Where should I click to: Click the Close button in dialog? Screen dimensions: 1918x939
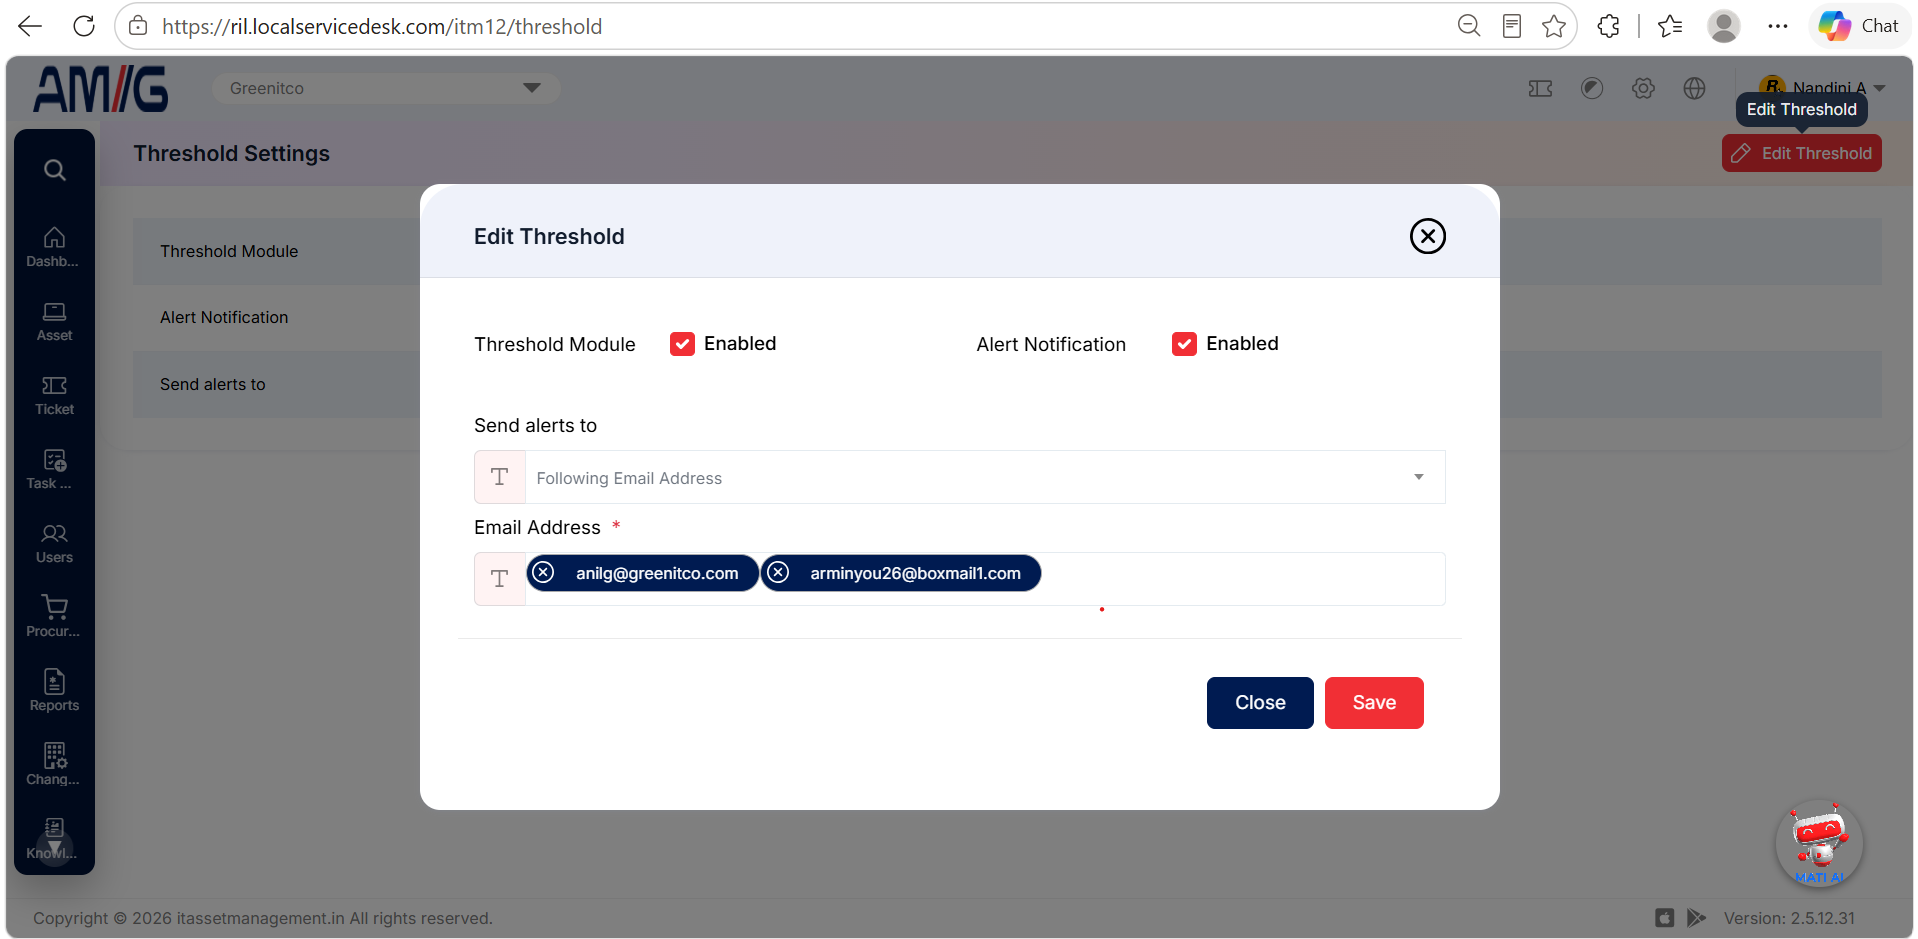point(1260,703)
